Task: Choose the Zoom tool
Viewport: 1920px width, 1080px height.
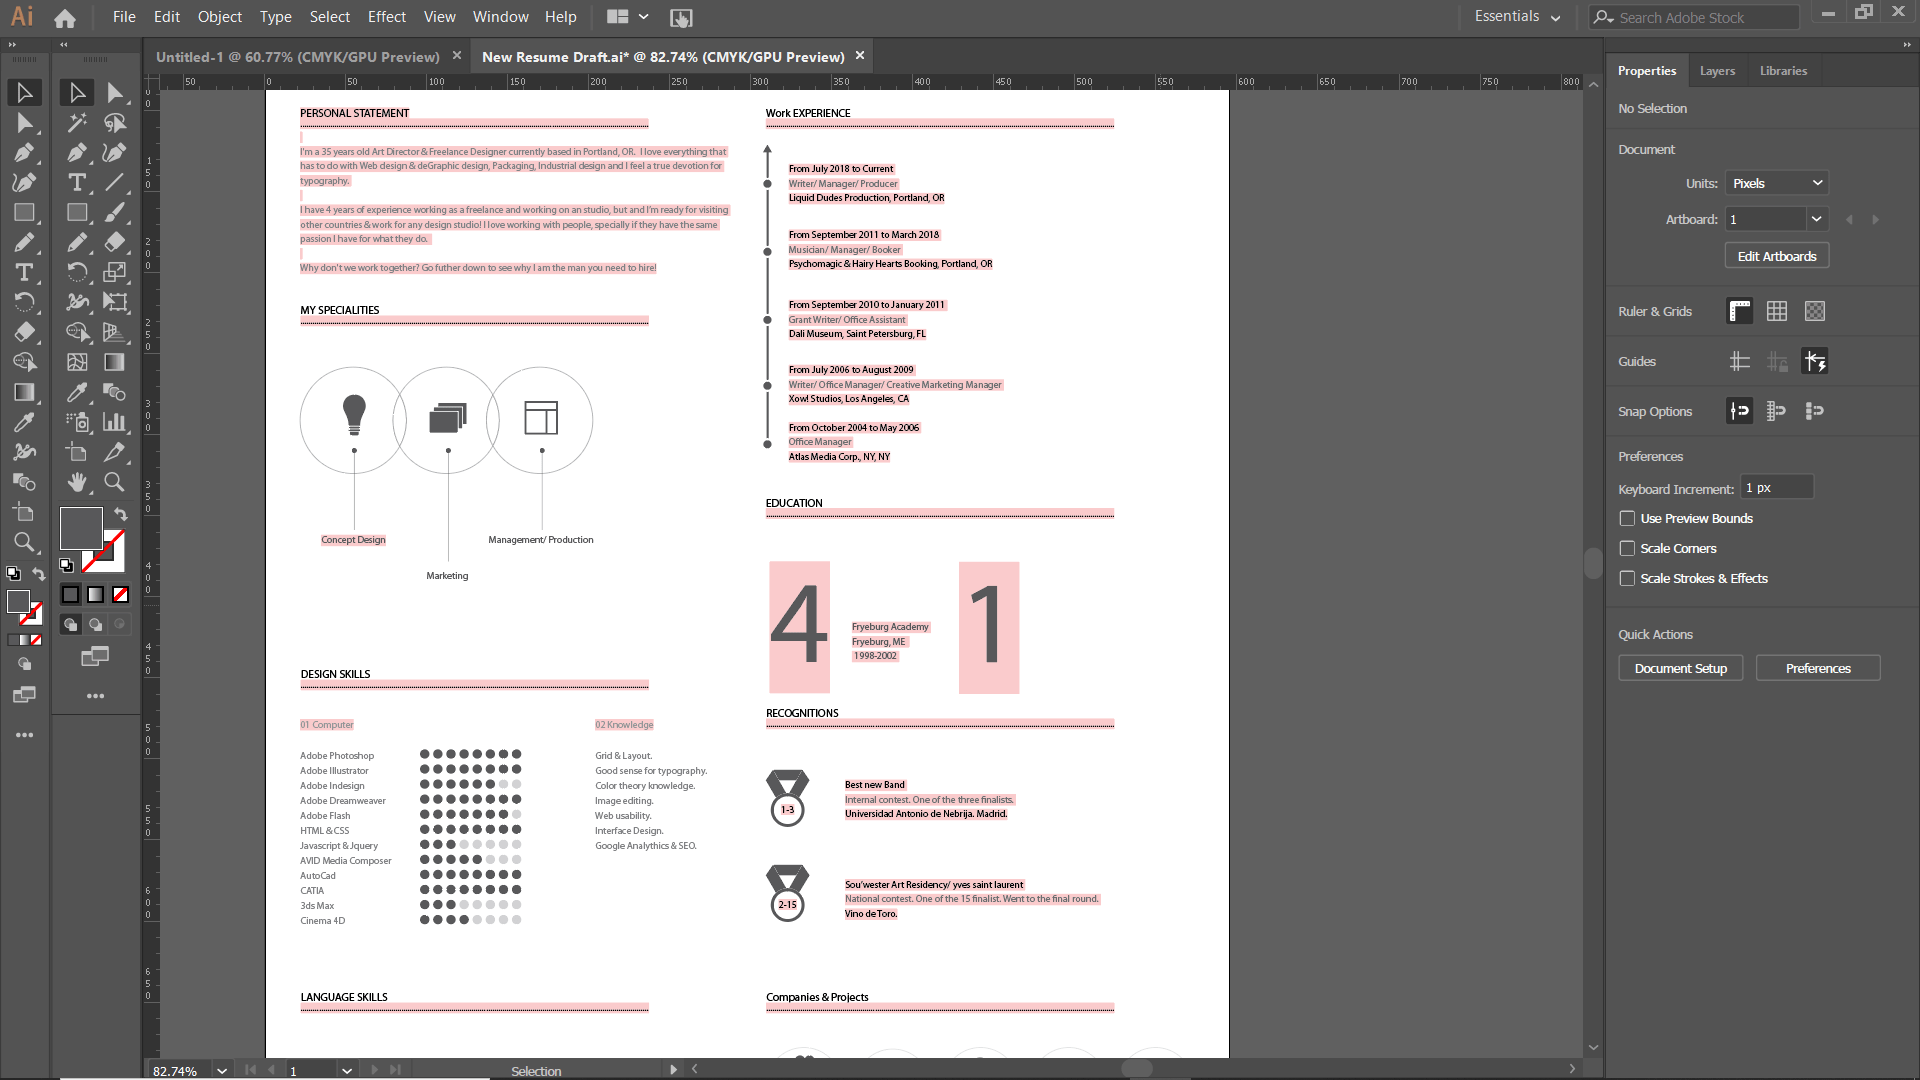Action: [x=114, y=482]
